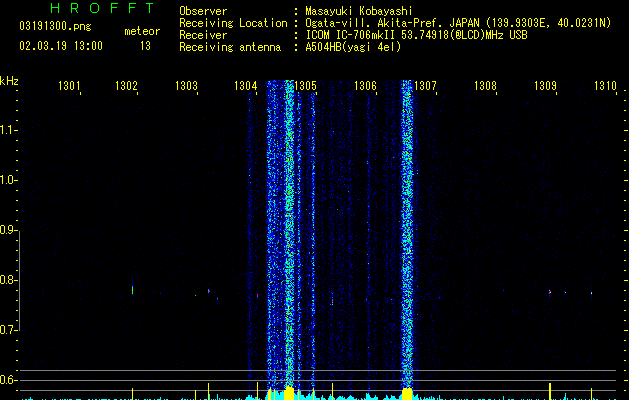The height and width of the screenshot is (400, 629).
Task: Click the 1303 time axis marker
Action: coord(187,86)
